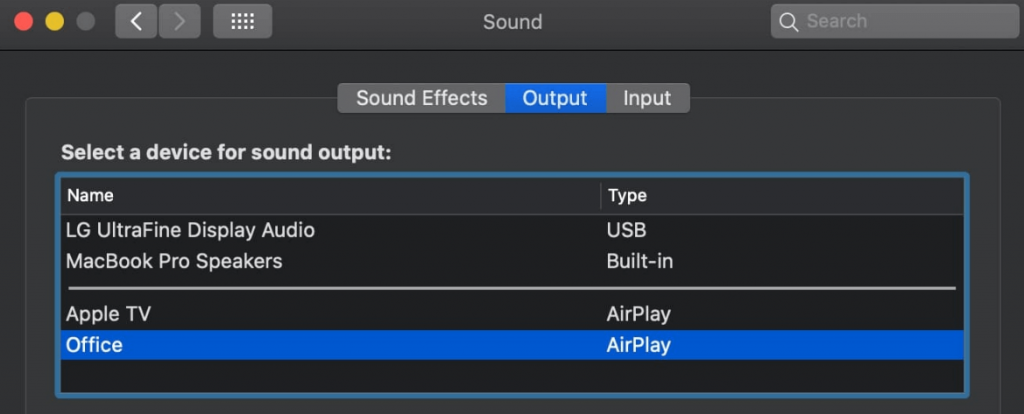Image resolution: width=1024 pixels, height=414 pixels.
Task: Click the forward navigation arrow
Action: pos(179,21)
